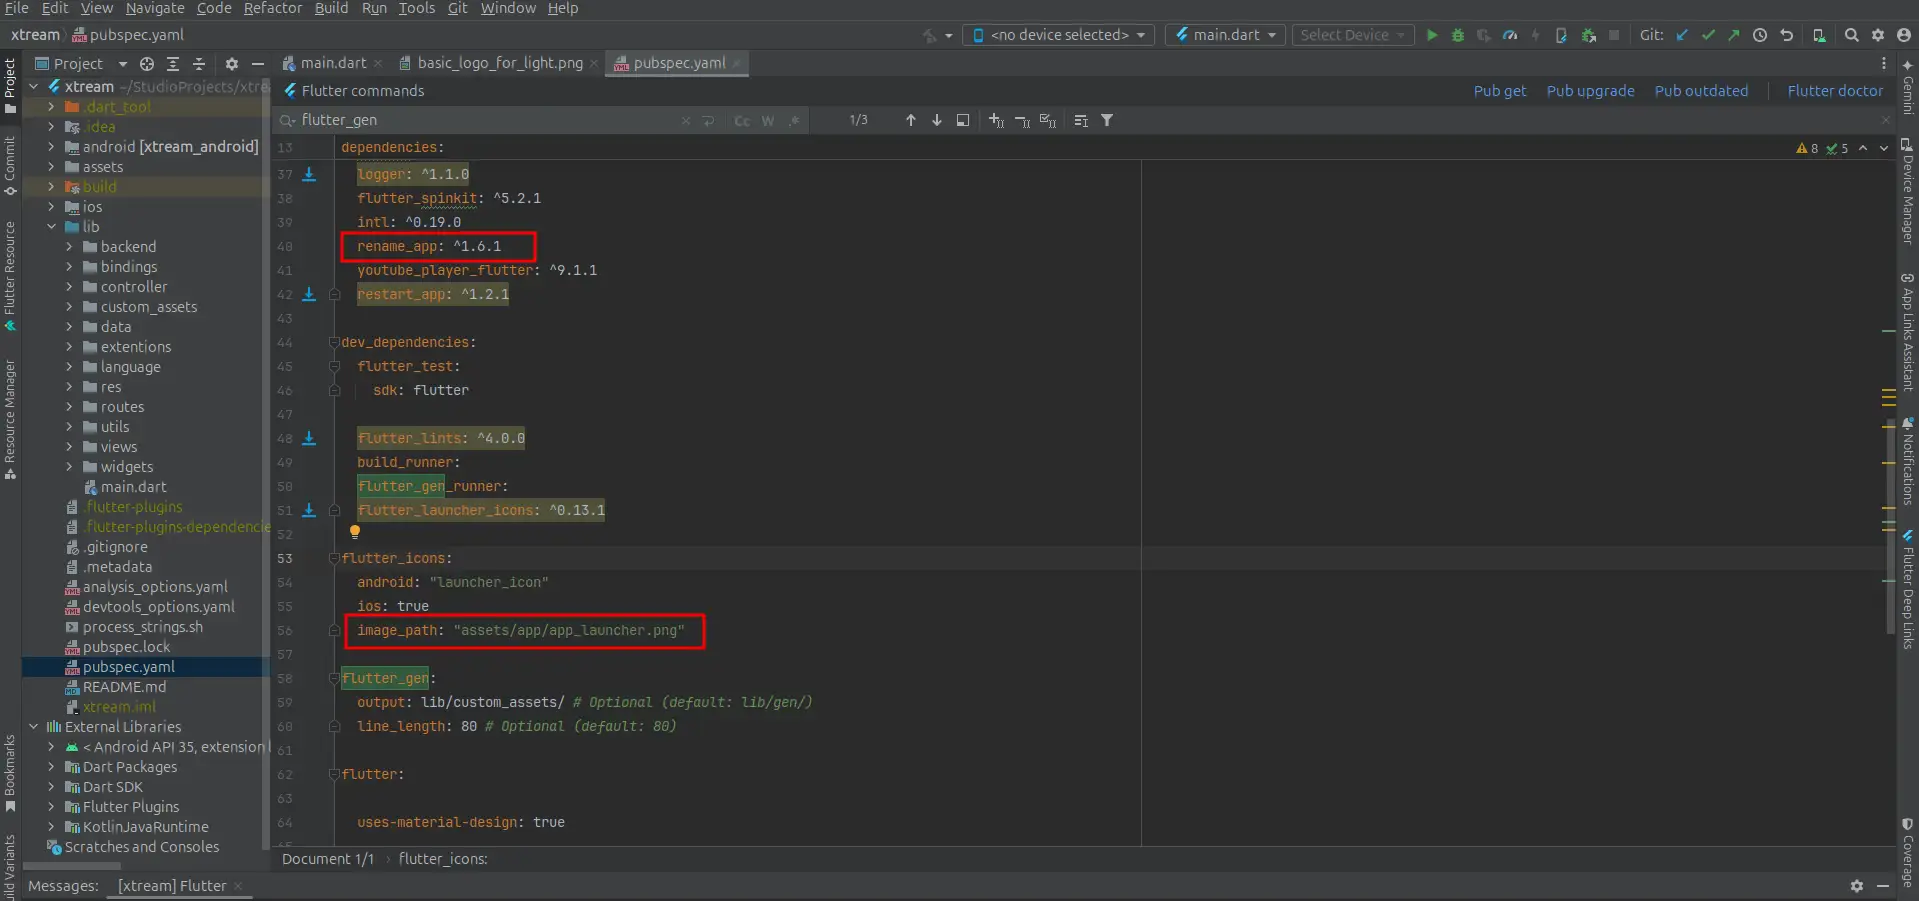The width and height of the screenshot is (1919, 901).
Task: Open the Flutter performance profiler icon
Action: 1510,35
